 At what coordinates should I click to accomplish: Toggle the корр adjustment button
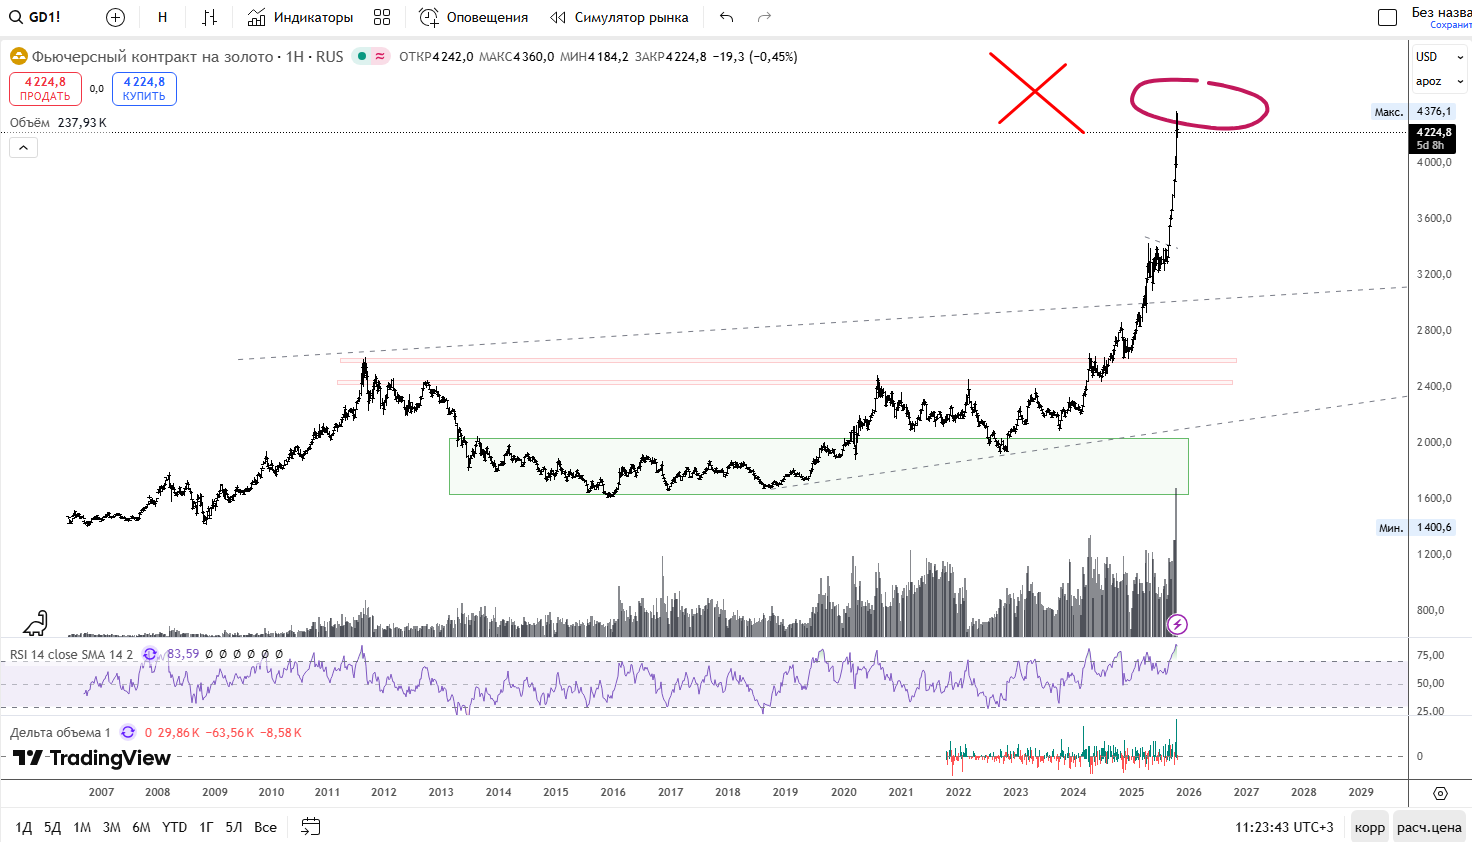1369,827
